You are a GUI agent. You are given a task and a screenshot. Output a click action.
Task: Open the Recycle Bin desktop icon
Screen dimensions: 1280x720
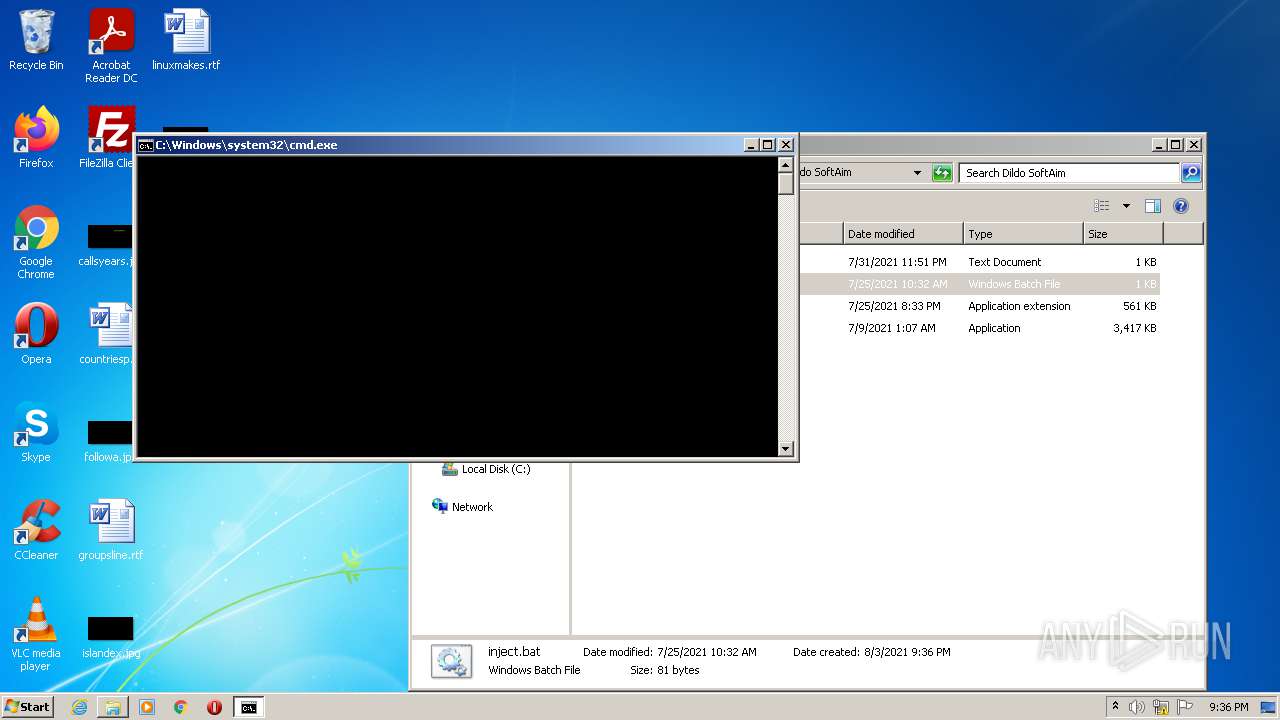tap(36, 40)
